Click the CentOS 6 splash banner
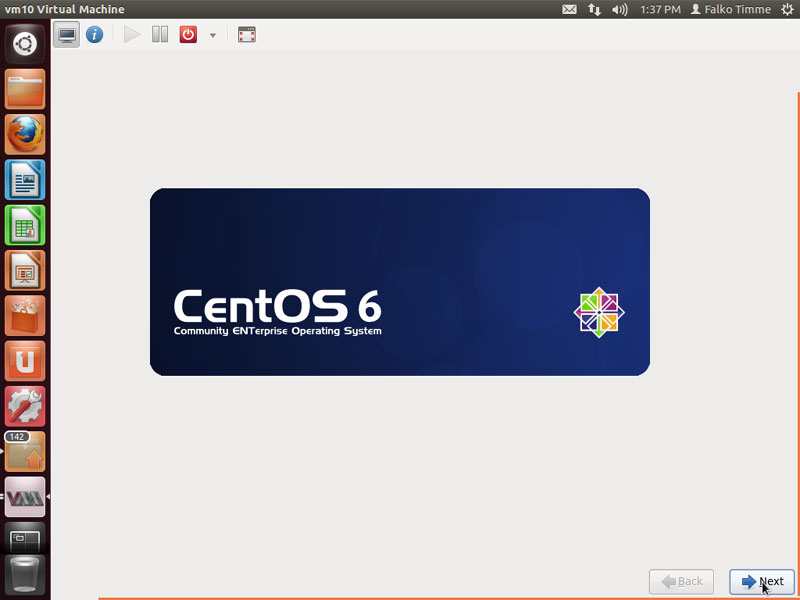Screen dimensions: 800x600 400,282
